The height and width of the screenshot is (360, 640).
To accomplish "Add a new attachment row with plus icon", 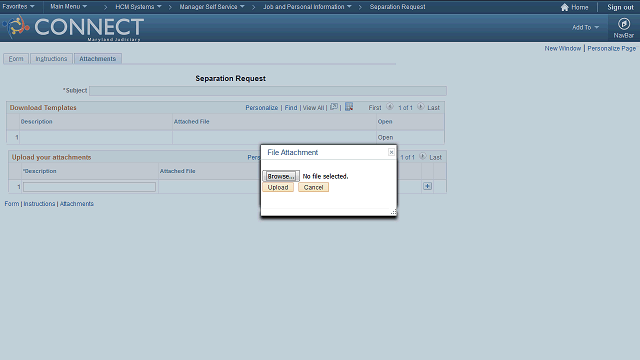I will pyautogui.click(x=427, y=186).
